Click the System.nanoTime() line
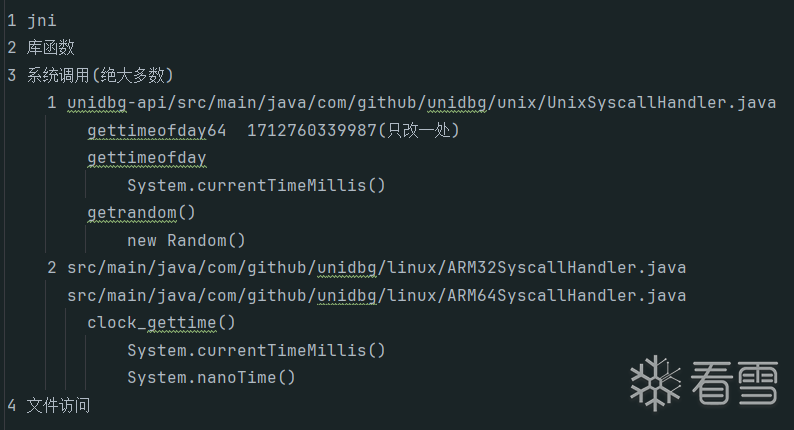The width and height of the screenshot is (794, 430). [211, 378]
